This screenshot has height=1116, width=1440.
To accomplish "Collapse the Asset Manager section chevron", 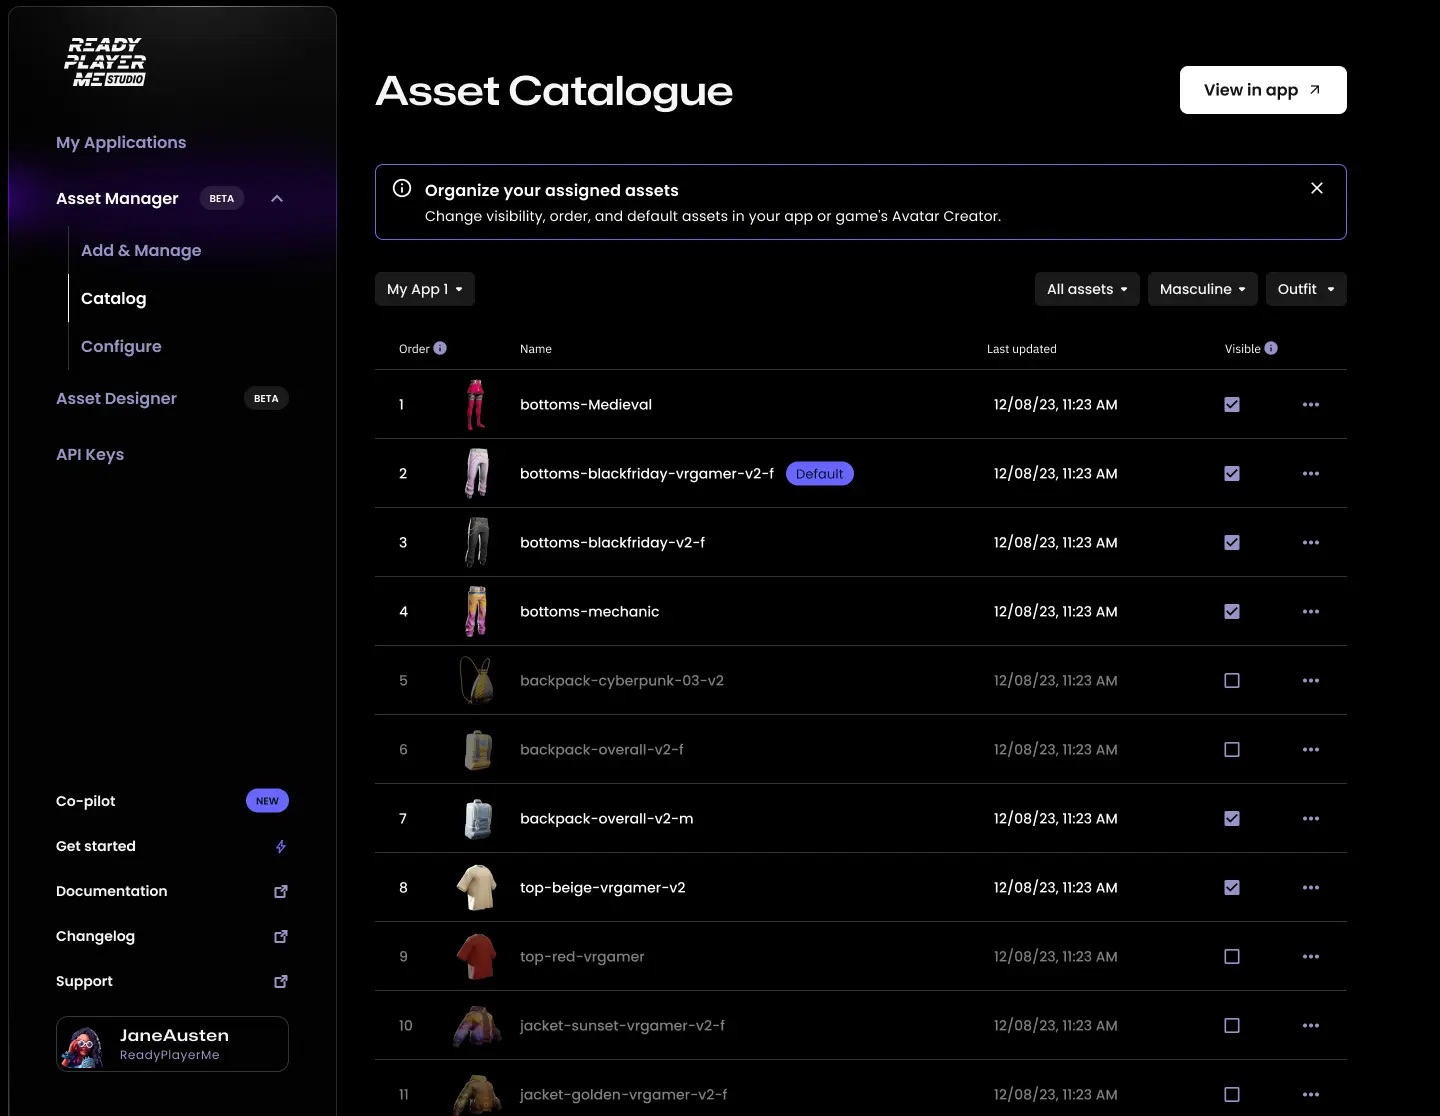I will click(277, 199).
